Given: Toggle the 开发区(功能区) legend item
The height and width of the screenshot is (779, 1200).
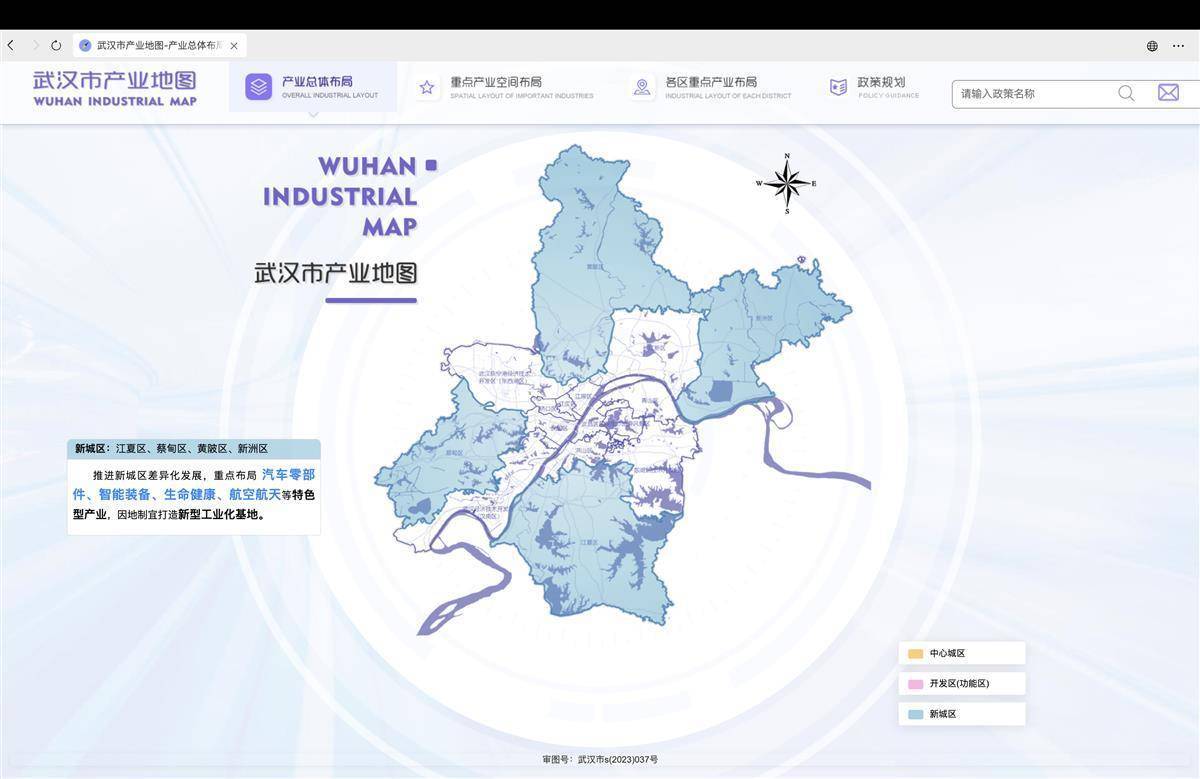Looking at the screenshot, I should (961, 684).
